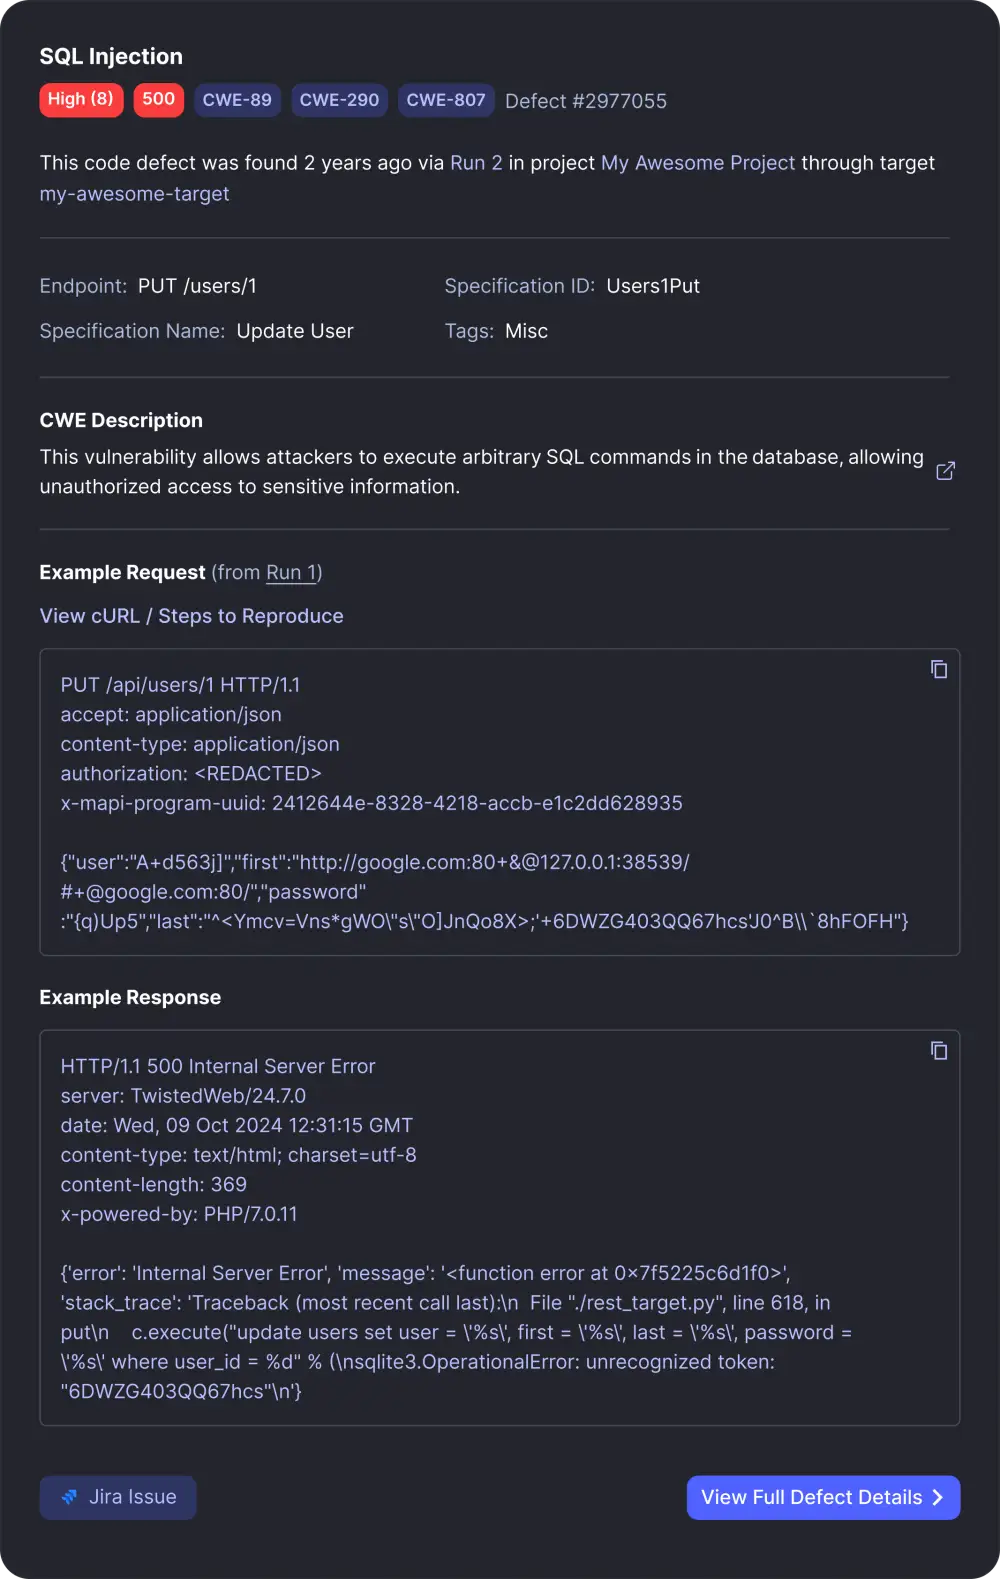Viewport: 1000px width, 1579px height.
Task: Click Defect #2977055 identifier
Action: (587, 100)
